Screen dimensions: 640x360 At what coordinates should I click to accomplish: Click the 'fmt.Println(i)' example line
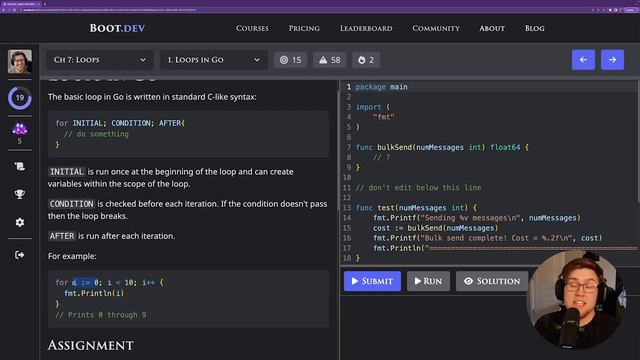click(94, 293)
